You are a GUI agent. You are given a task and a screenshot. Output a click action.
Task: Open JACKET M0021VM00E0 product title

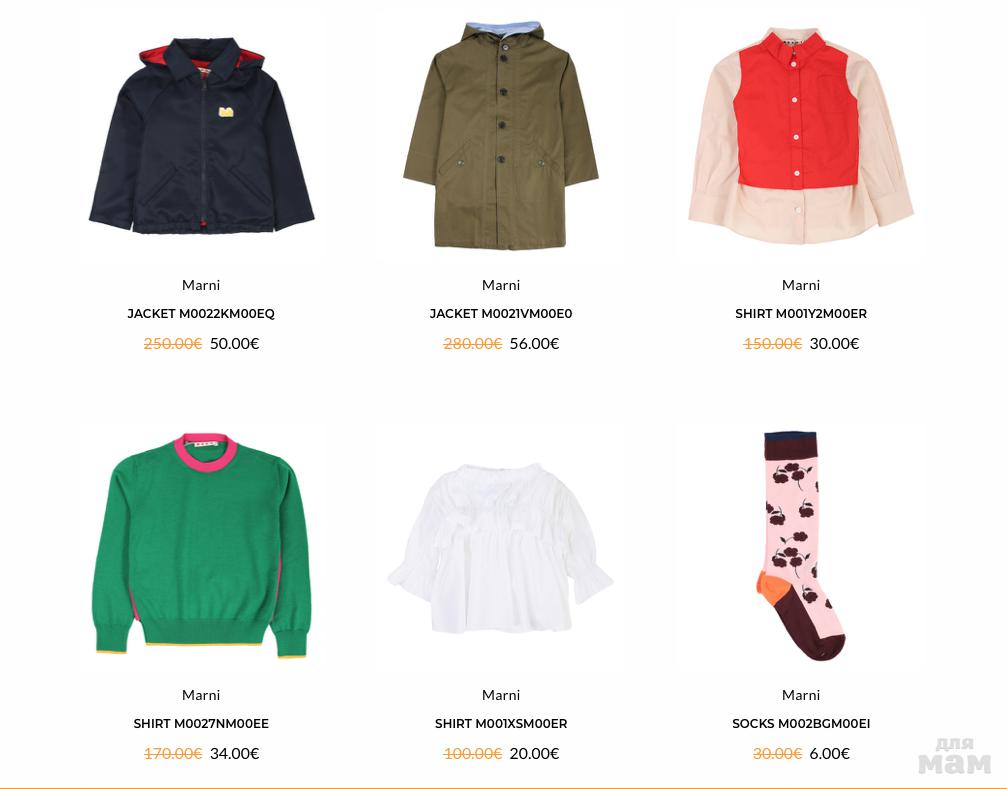click(501, 314)
